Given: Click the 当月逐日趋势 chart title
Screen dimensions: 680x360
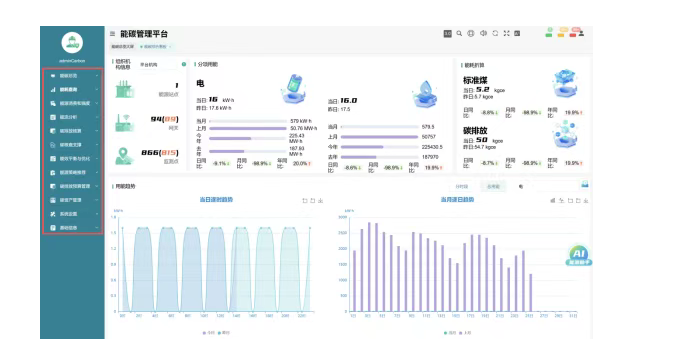Looking at the screenshot, I should coord(457,200).
